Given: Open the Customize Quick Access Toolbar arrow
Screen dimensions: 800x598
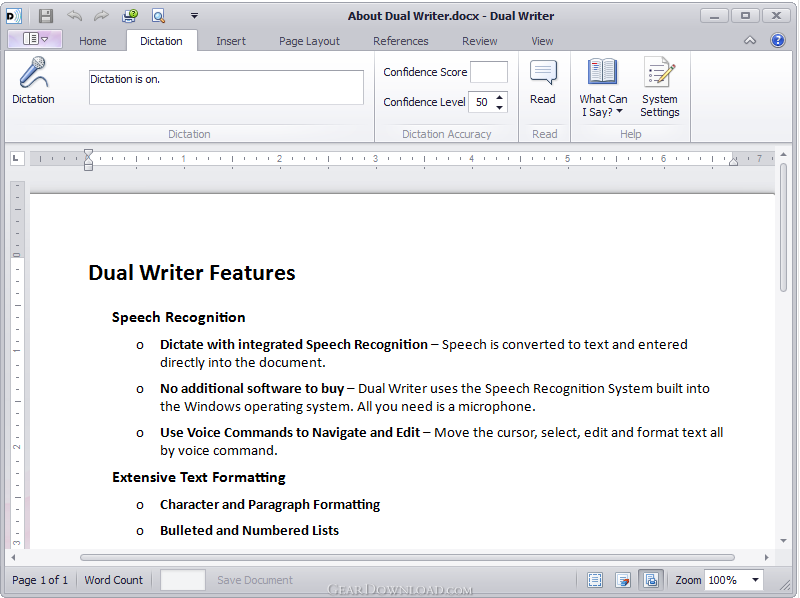Looking at the screenshot, I should (194, 16).
